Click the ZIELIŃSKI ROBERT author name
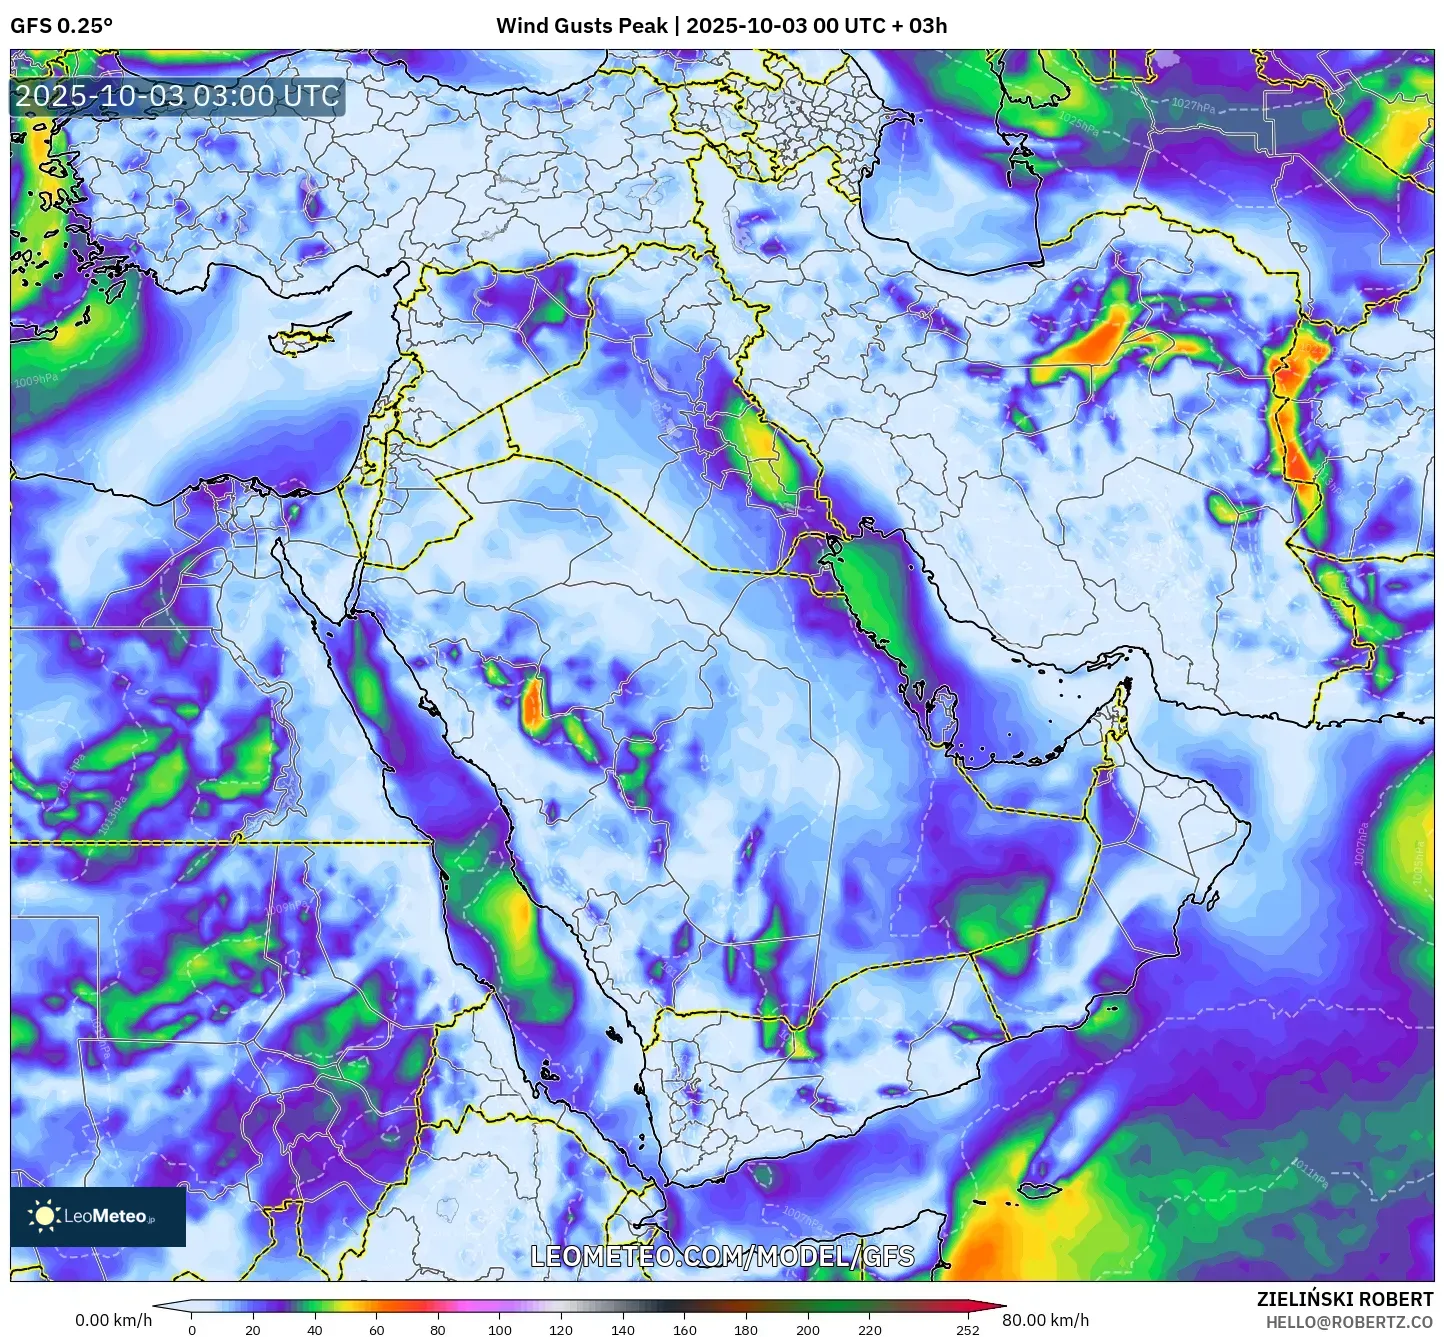This screenshot has width=1444, height=1337. point(1344,1299)
